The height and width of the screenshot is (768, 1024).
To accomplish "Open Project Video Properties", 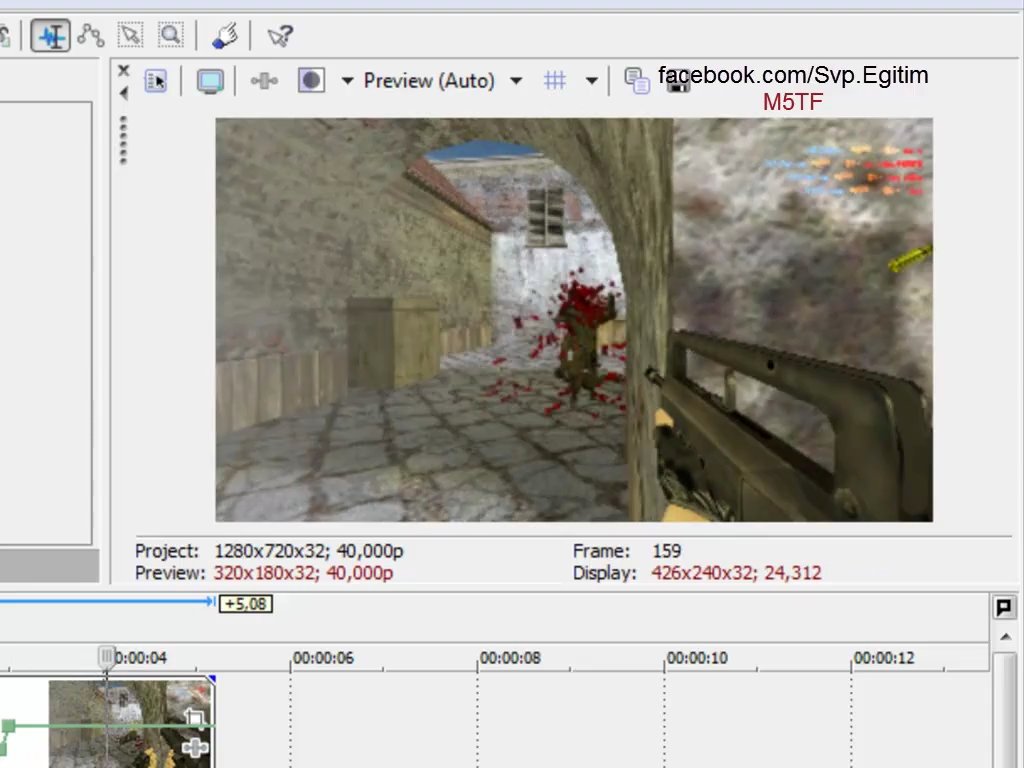I will (x=156, y=81).
